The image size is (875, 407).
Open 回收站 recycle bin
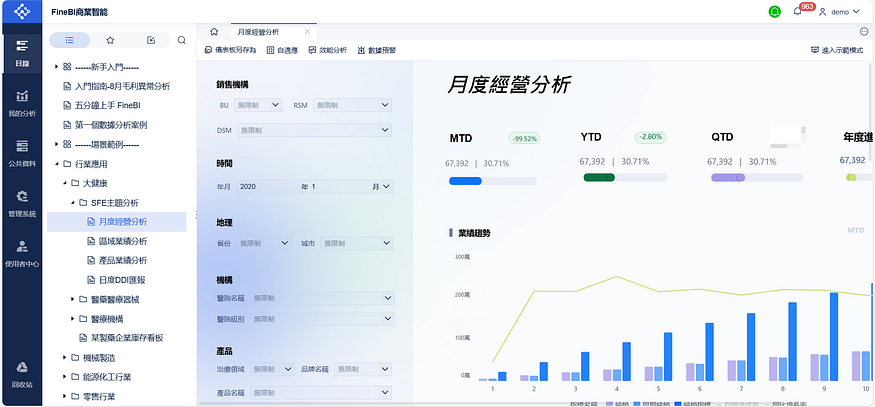22,375
